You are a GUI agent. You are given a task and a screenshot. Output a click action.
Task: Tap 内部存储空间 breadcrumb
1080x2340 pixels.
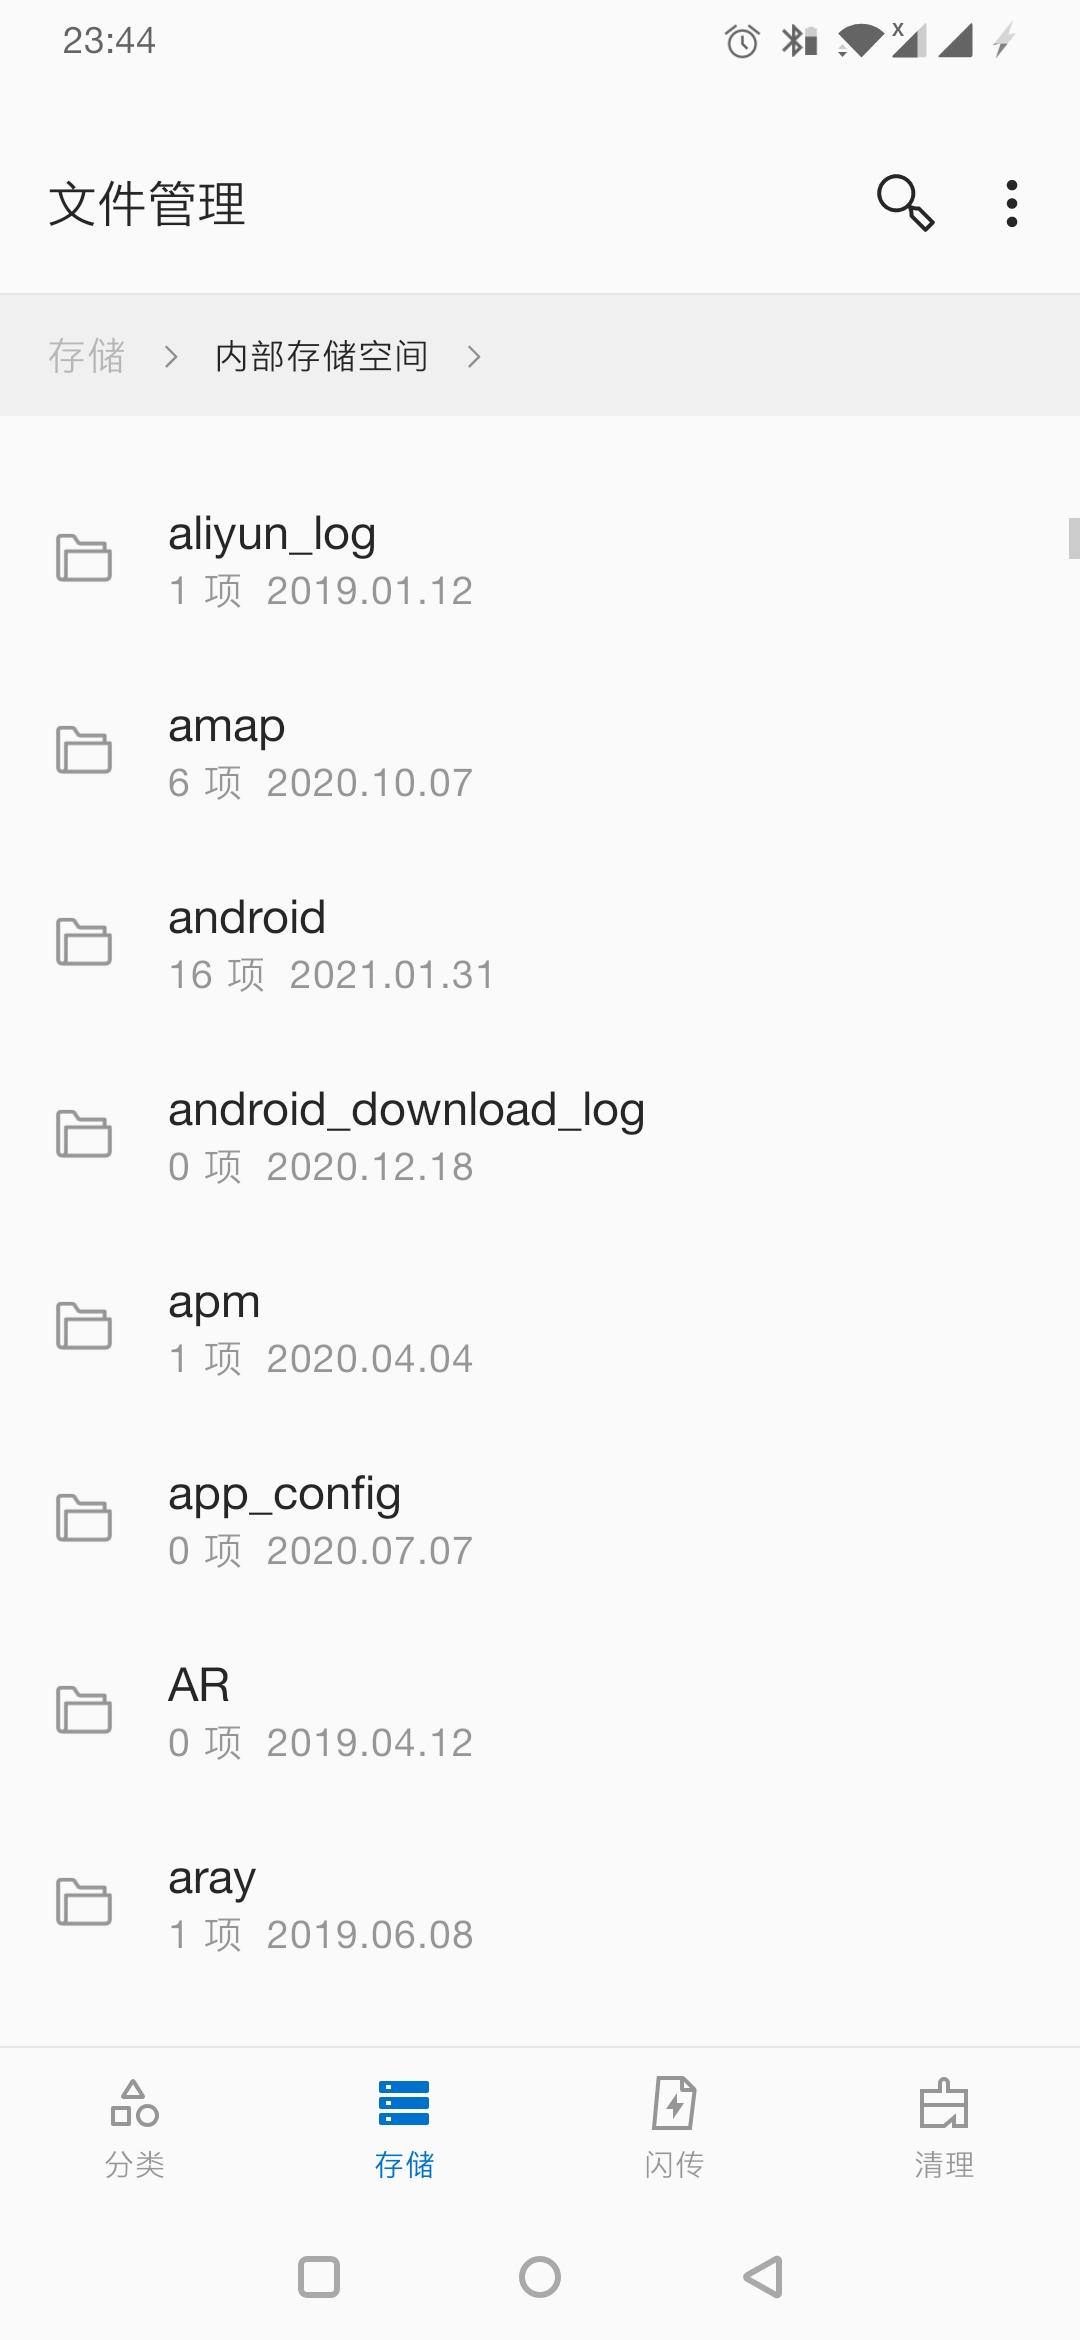(321, 356)
